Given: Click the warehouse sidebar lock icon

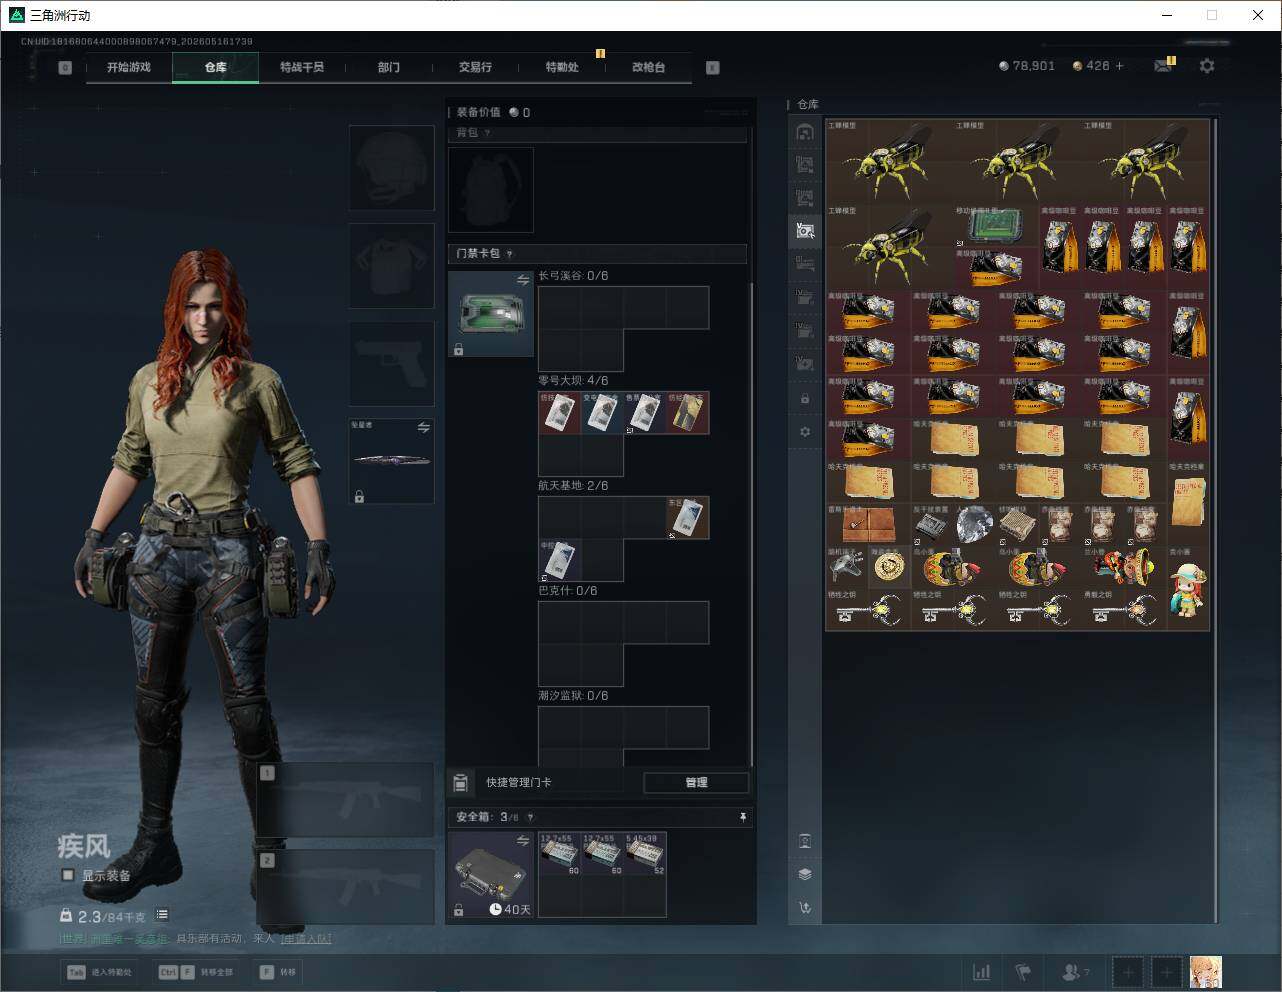Looking at the screenshot, I should (805, 399).
